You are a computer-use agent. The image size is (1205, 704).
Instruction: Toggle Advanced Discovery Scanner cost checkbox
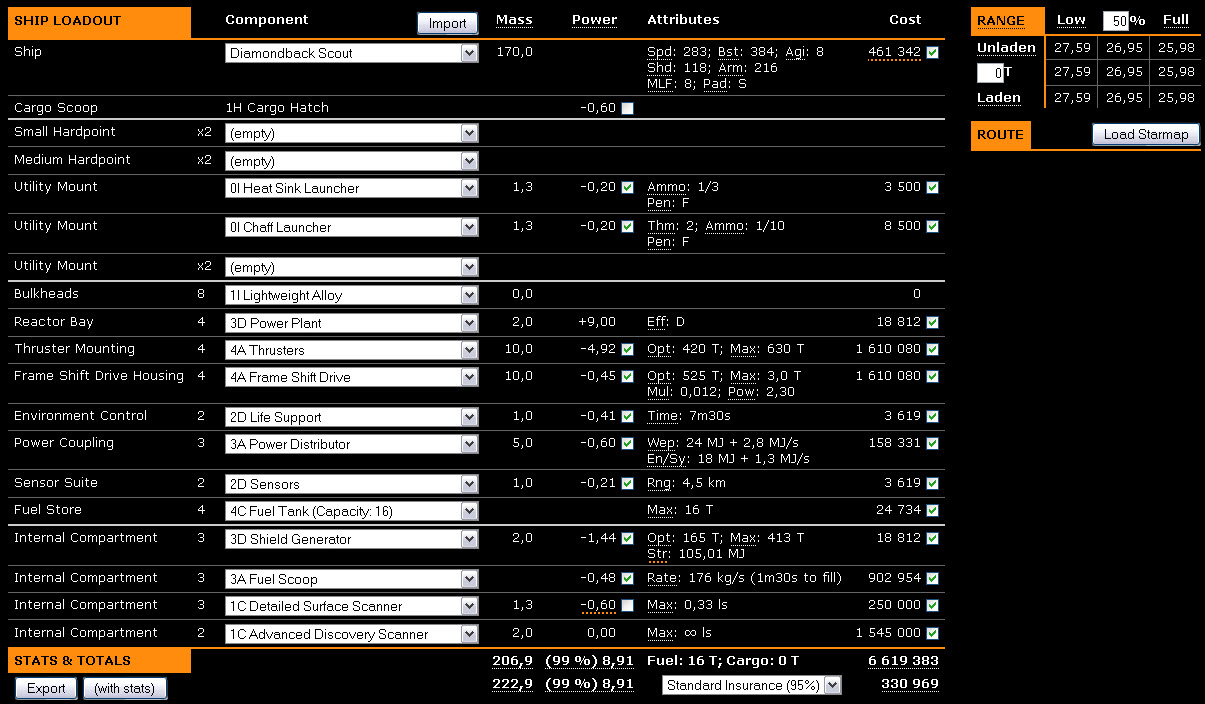pyautogui.click(x=933, y=633)
